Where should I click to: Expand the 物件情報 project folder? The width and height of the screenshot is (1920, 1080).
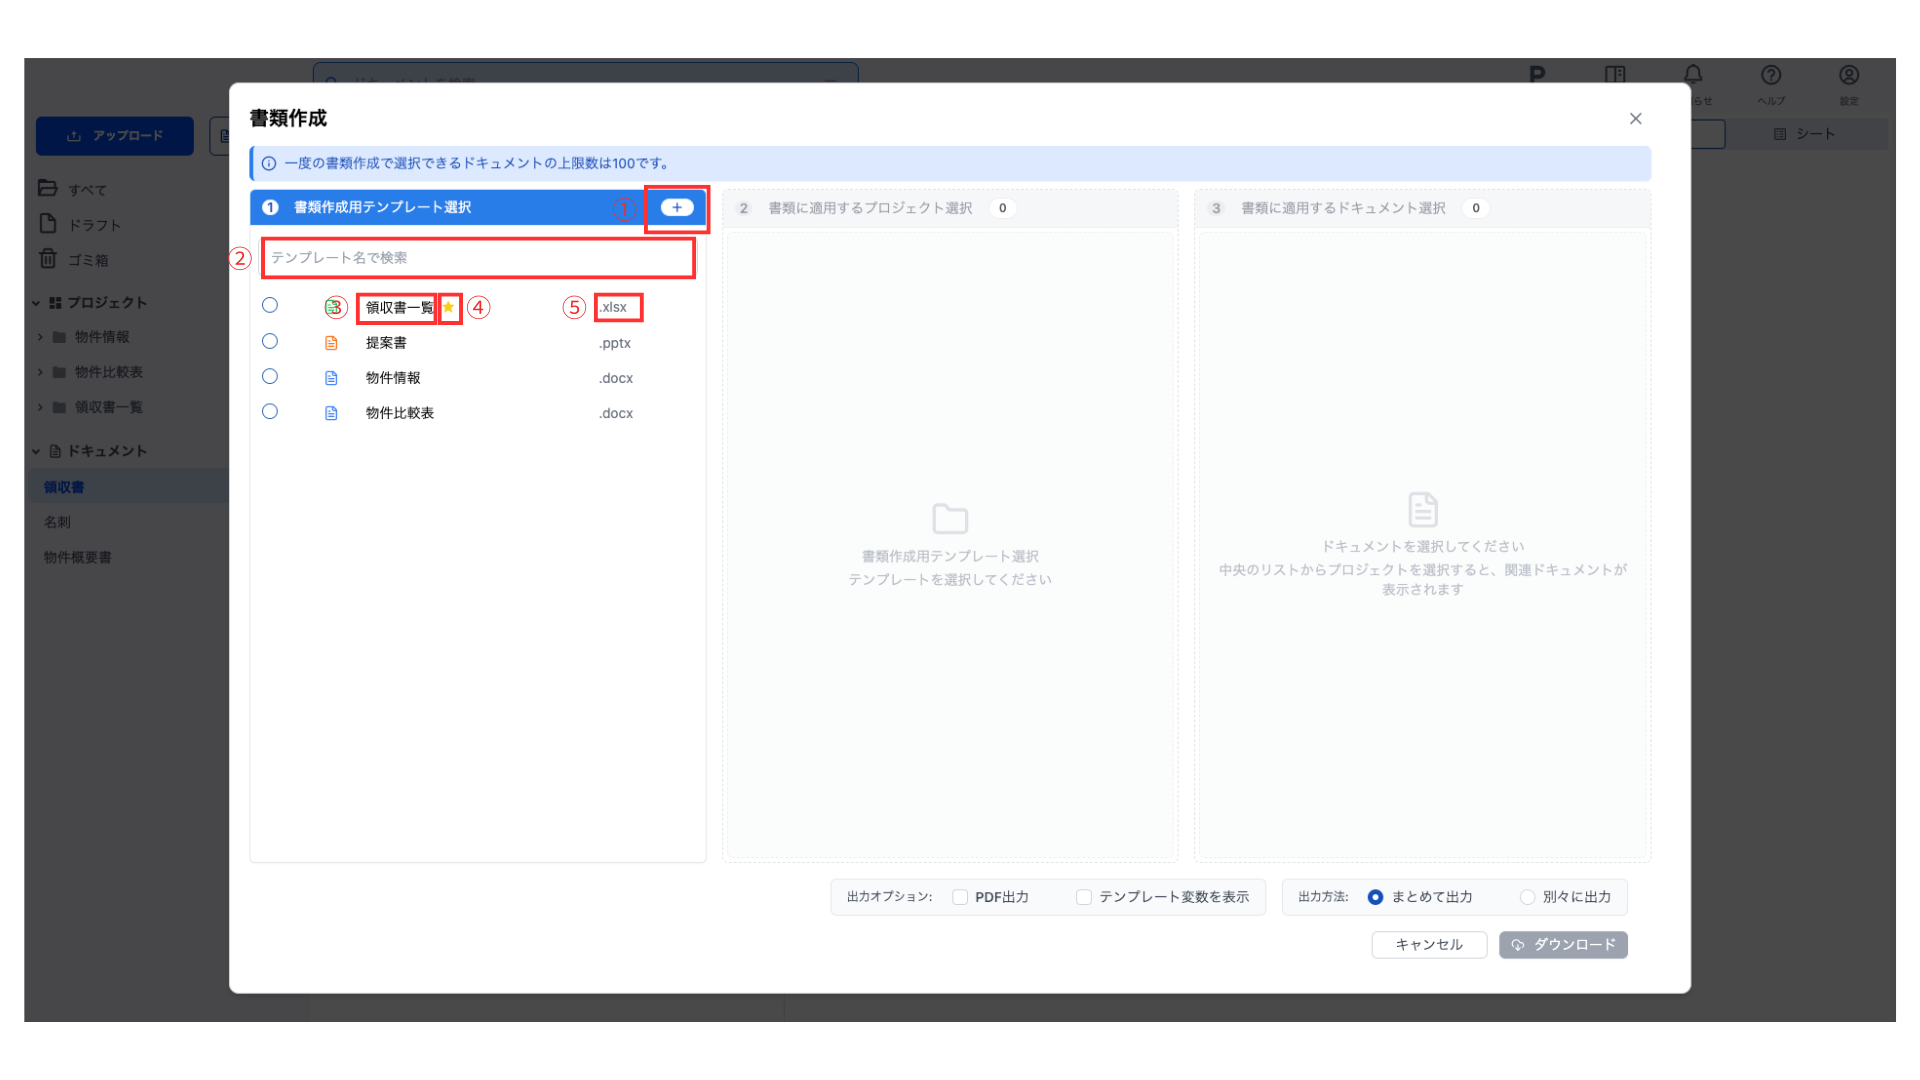coord(40,337)
